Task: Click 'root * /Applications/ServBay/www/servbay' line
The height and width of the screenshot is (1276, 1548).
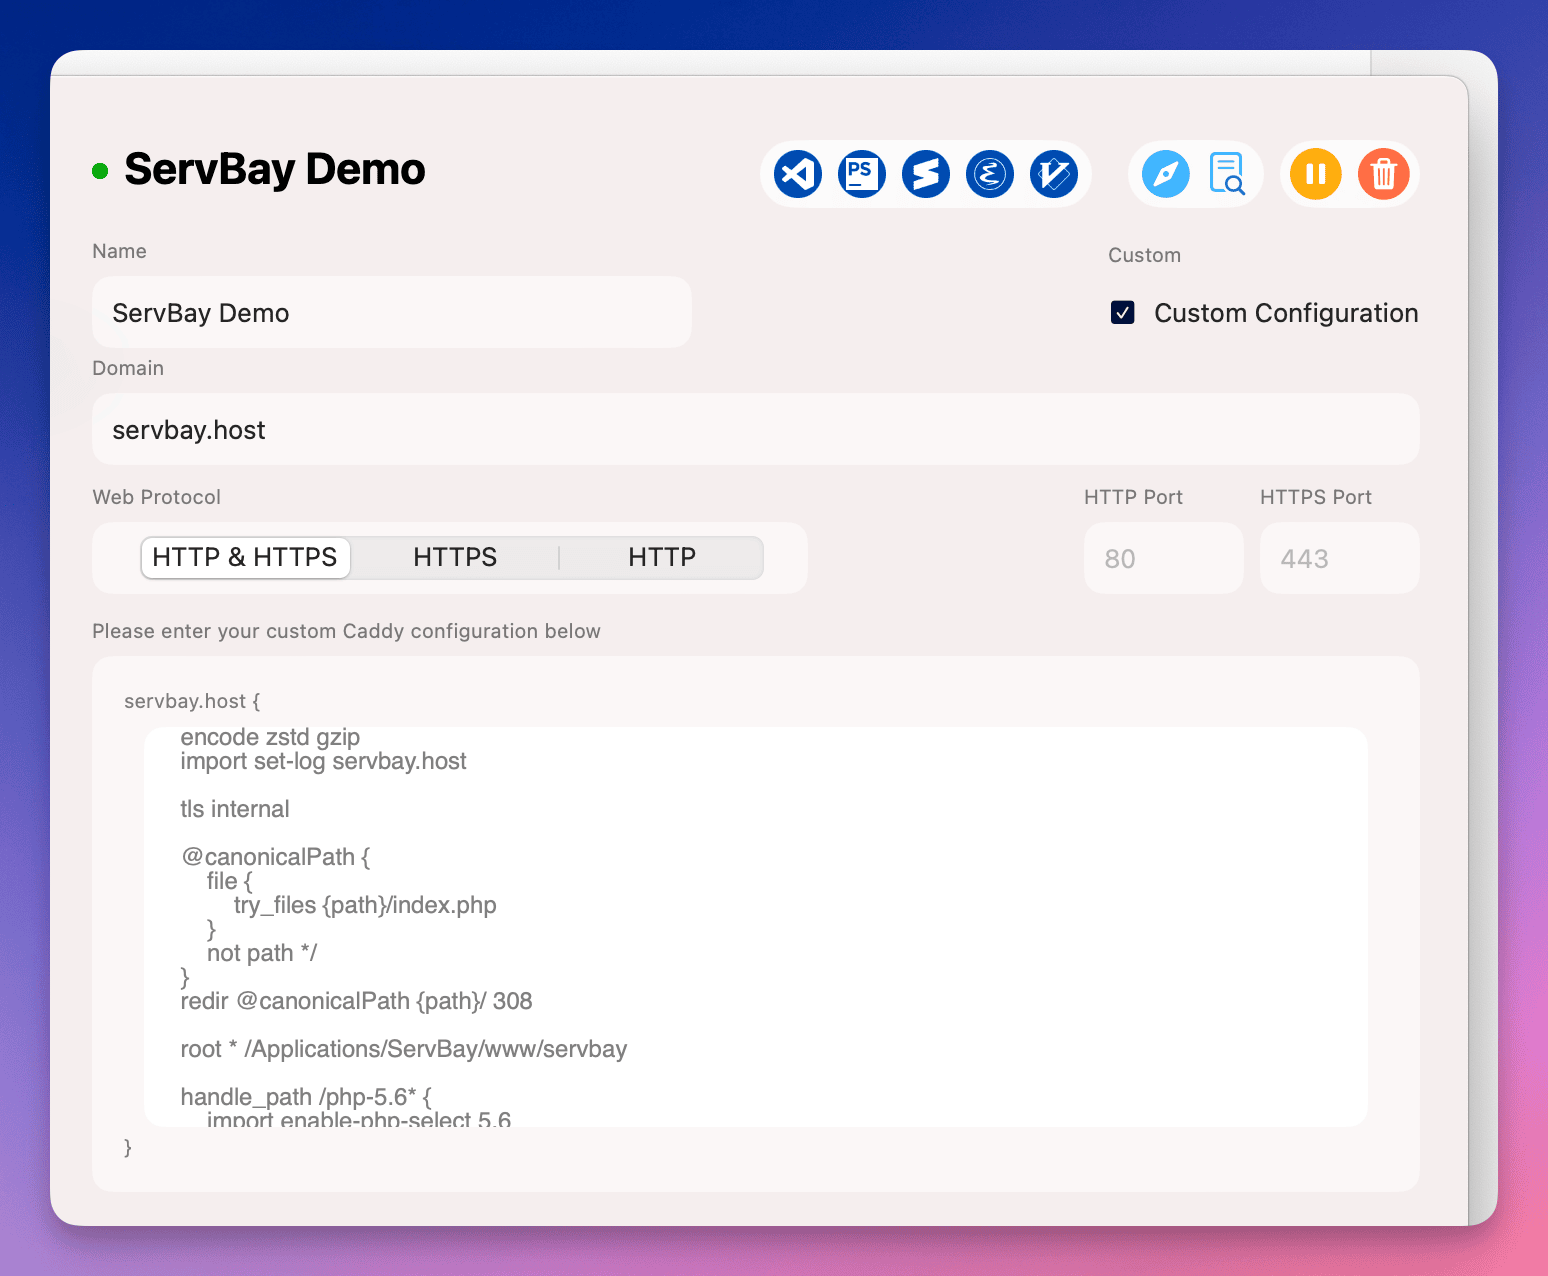Action: click(x=404, y=1049)
